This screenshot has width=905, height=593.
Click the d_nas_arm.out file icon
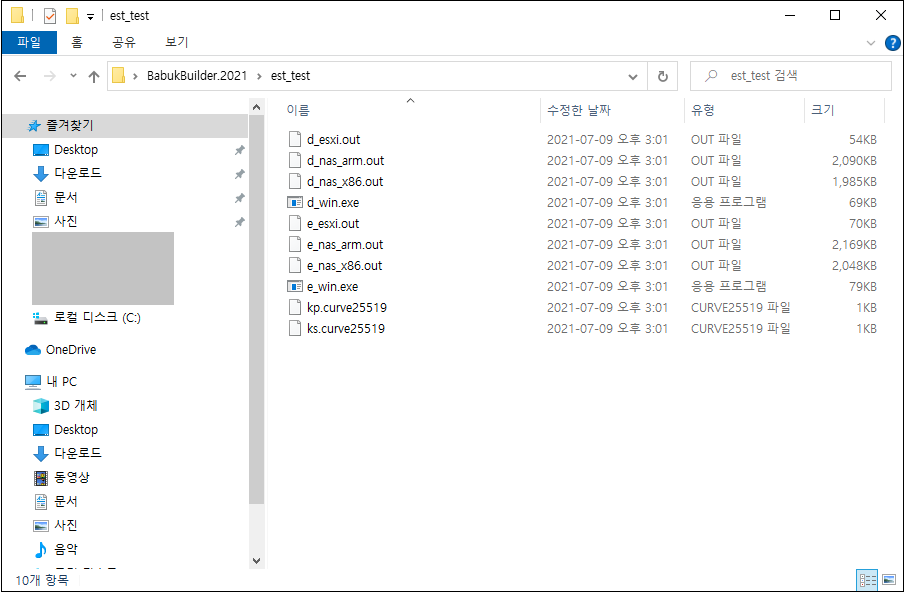tap(295, 160)
